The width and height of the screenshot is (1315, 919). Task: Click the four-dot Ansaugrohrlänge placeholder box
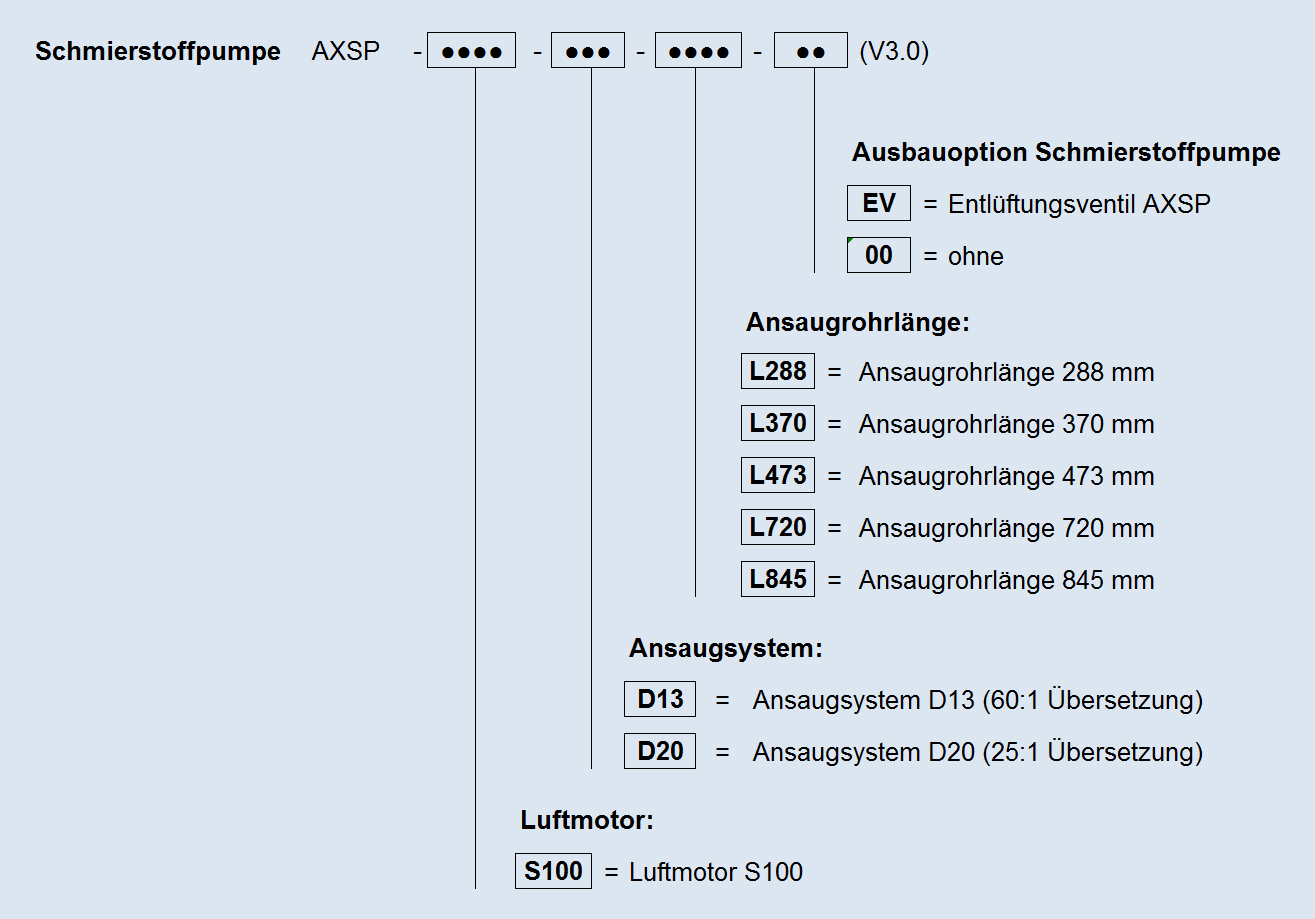coord(698,51)
